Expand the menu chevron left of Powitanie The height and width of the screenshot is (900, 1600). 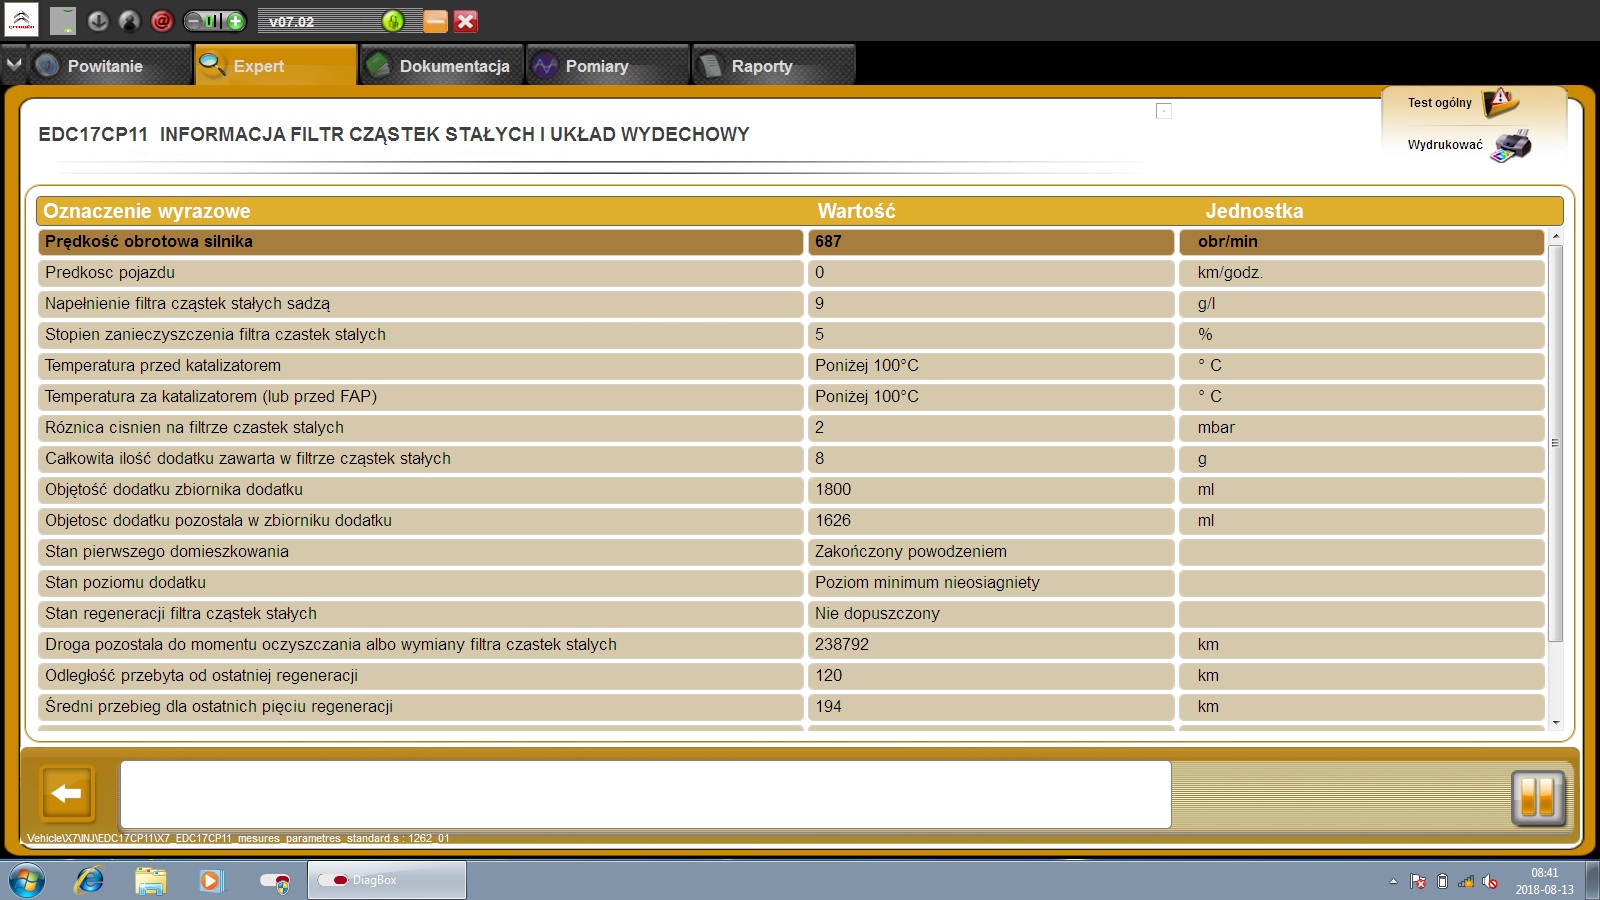coord(14,65)
